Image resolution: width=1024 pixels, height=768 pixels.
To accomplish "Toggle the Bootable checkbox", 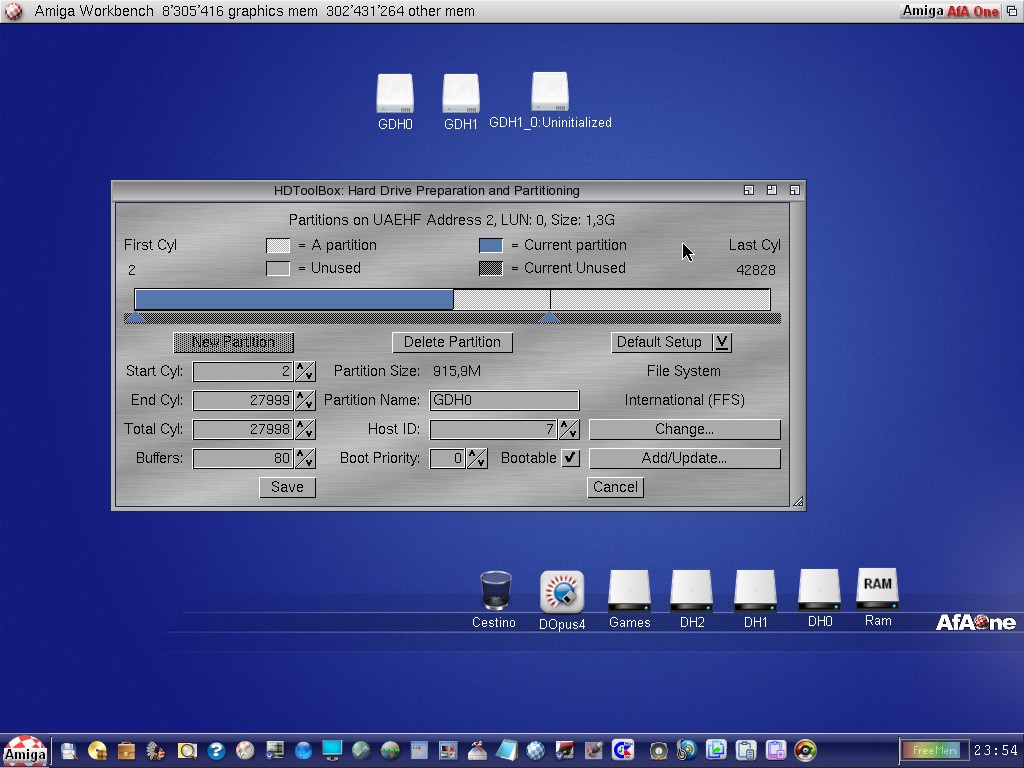I will (x=570, y=458).
